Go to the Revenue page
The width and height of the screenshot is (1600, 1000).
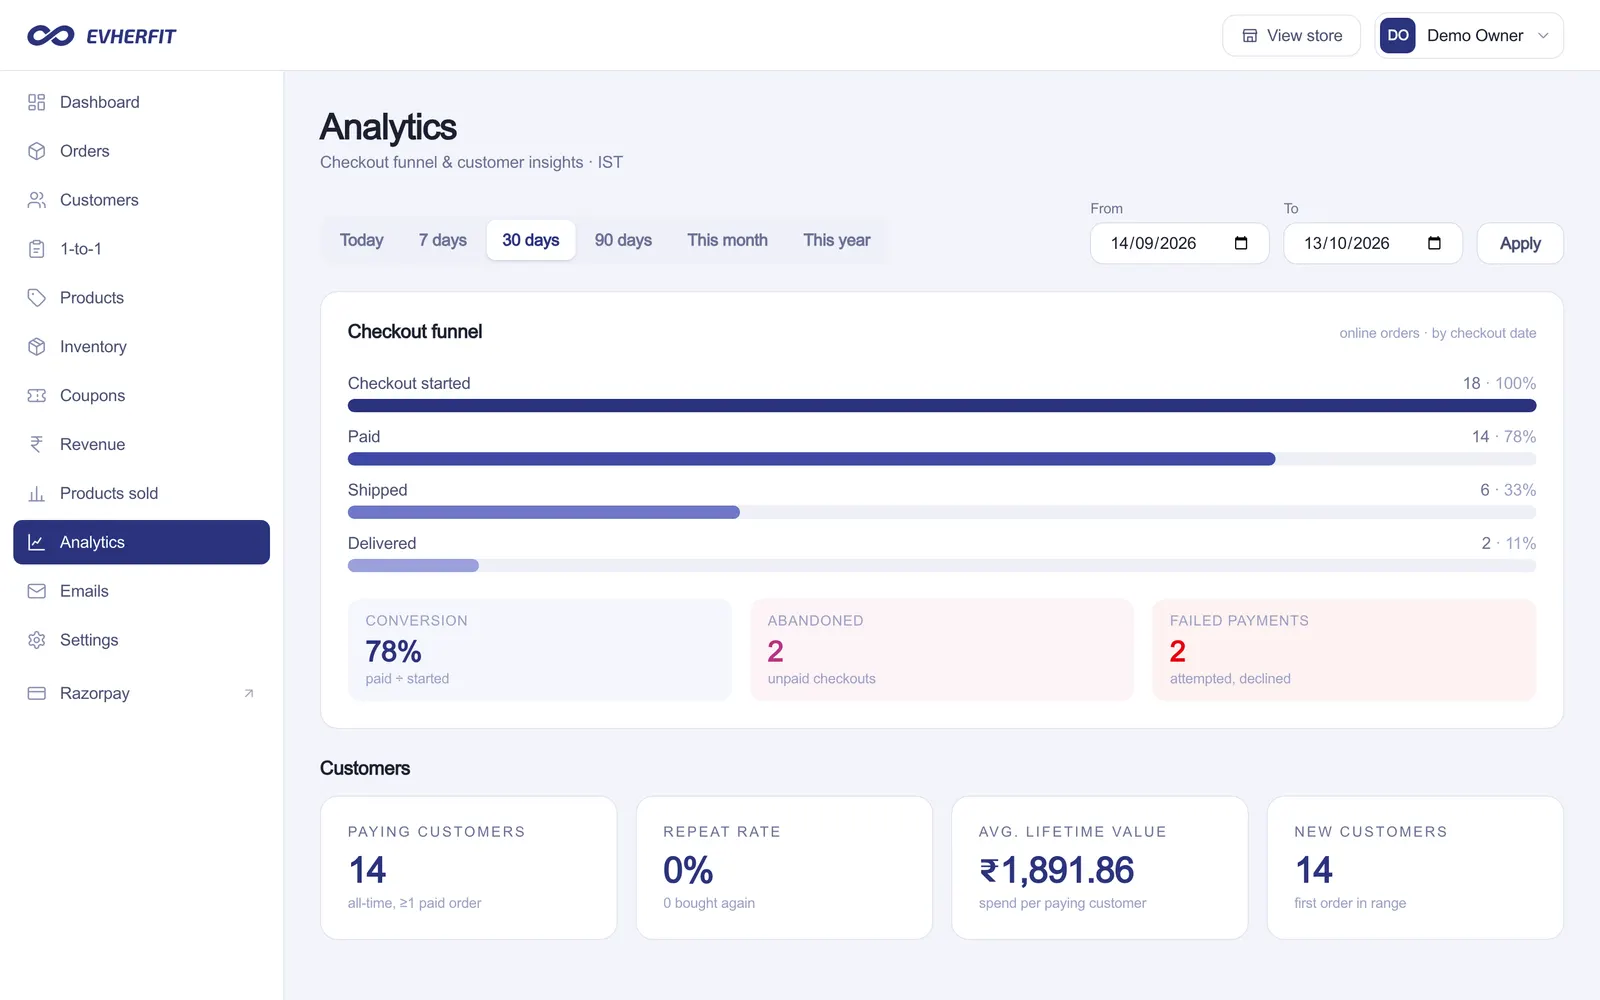coord(141,445)
